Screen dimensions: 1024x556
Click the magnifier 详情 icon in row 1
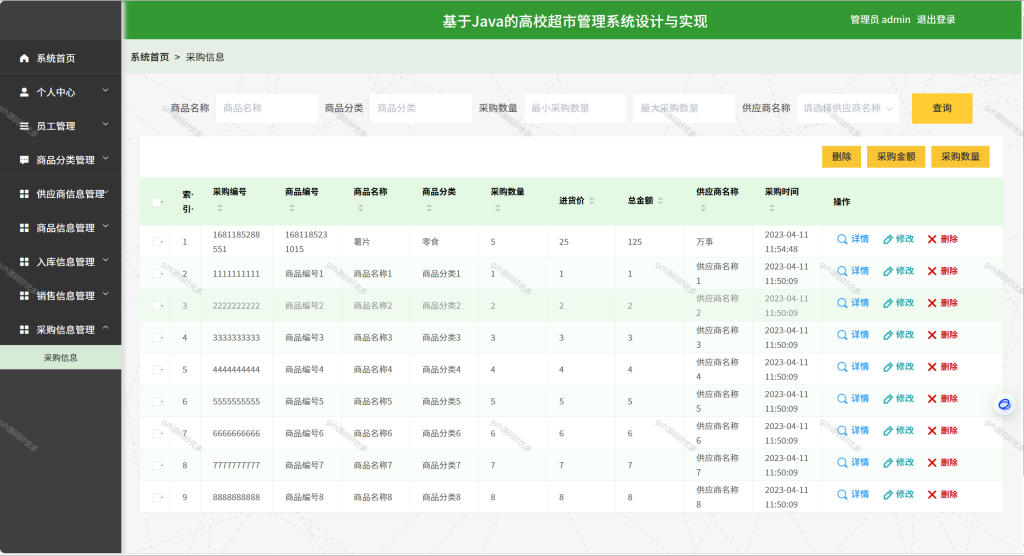(x=842, y=239)
